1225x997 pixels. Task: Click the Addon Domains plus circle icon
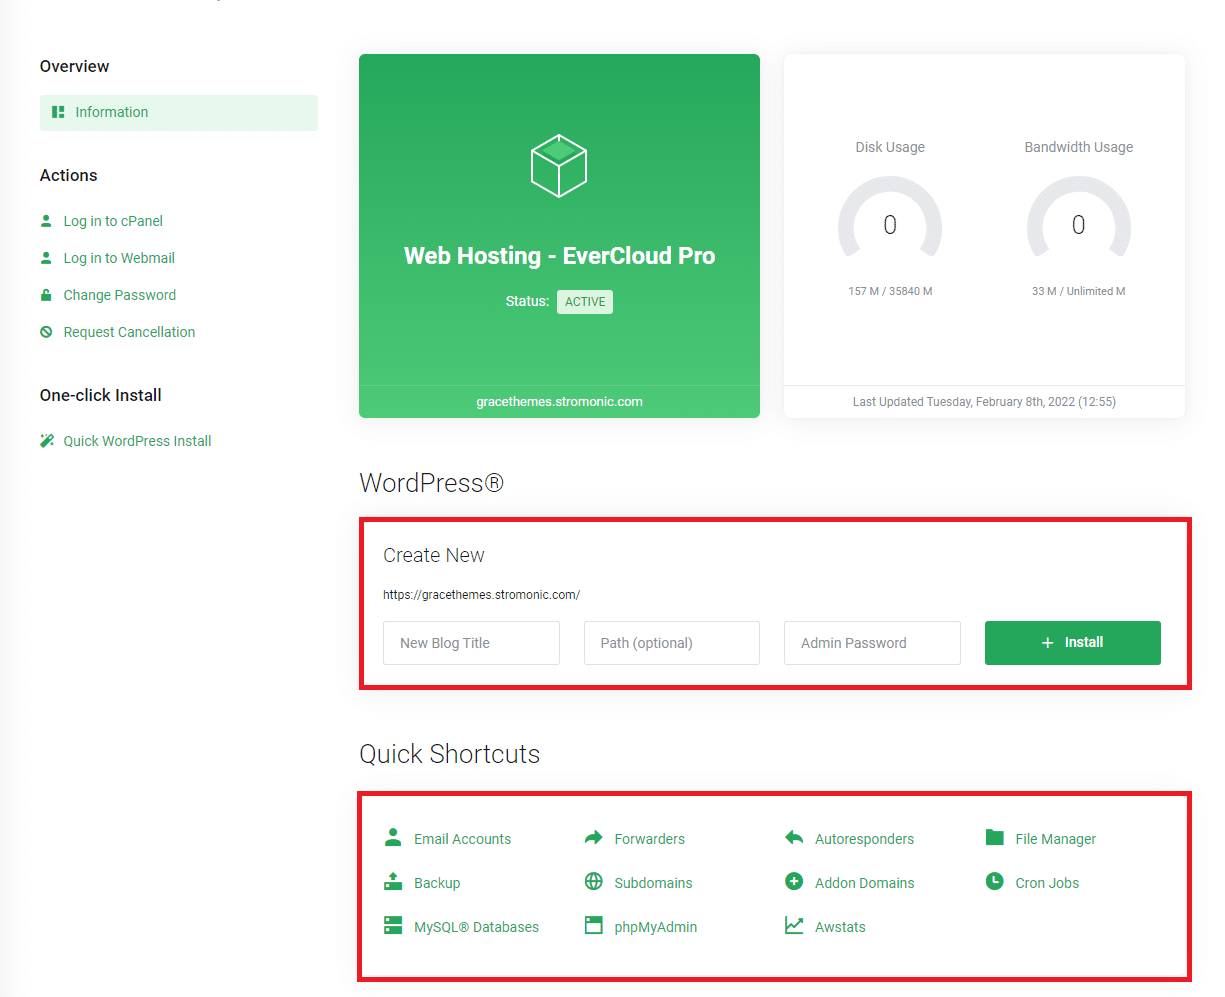tap(794, 882)
